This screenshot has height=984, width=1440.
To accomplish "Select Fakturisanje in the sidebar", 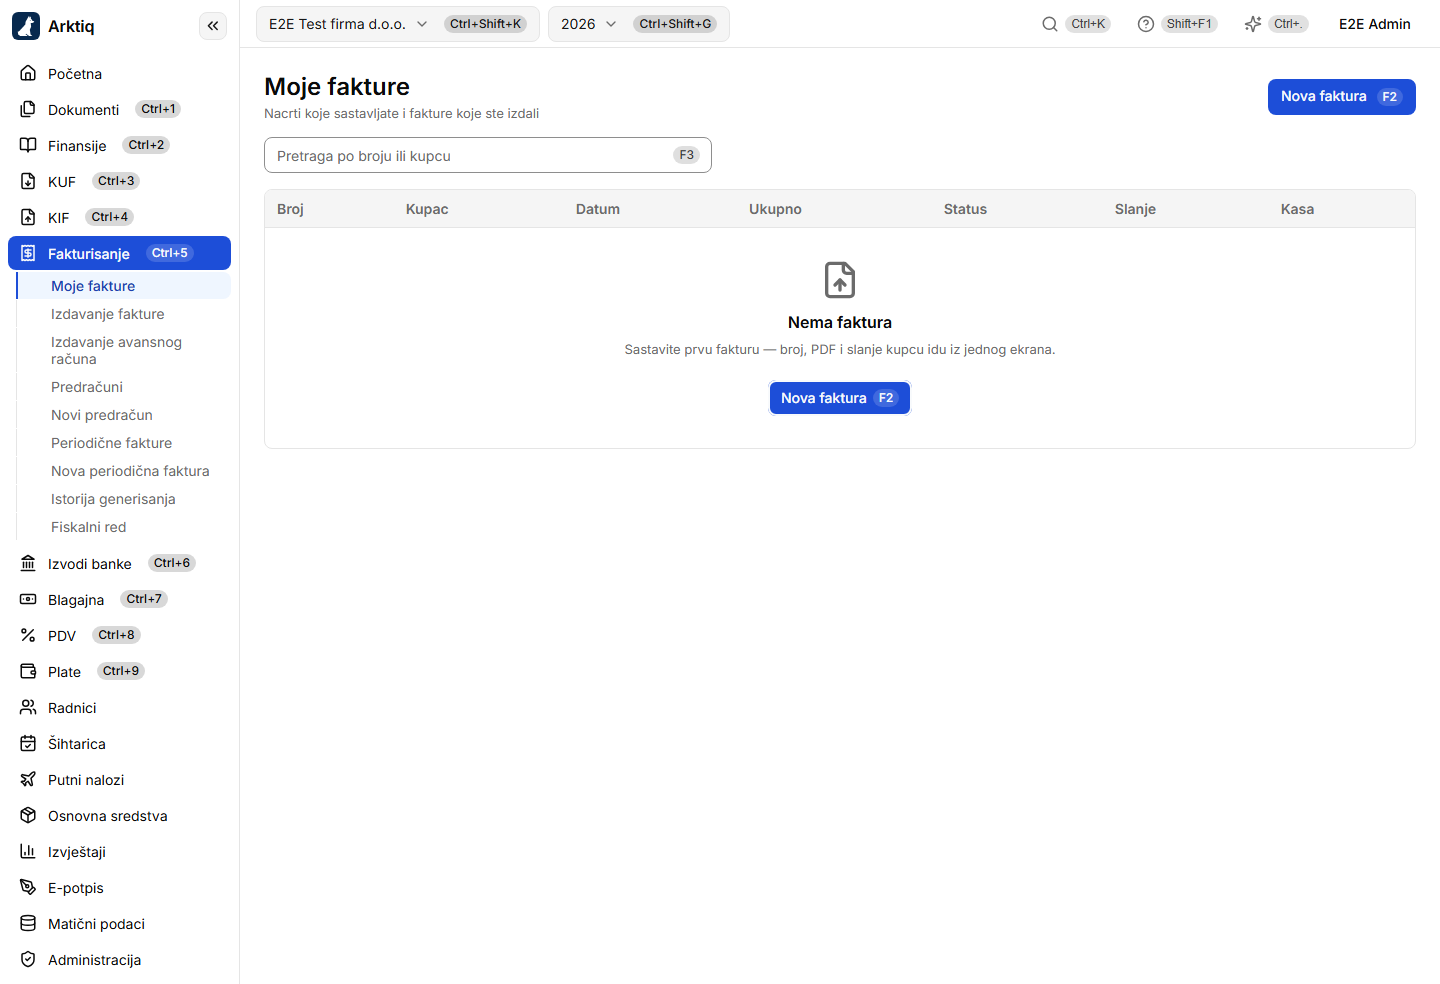I will coord(119,253).
